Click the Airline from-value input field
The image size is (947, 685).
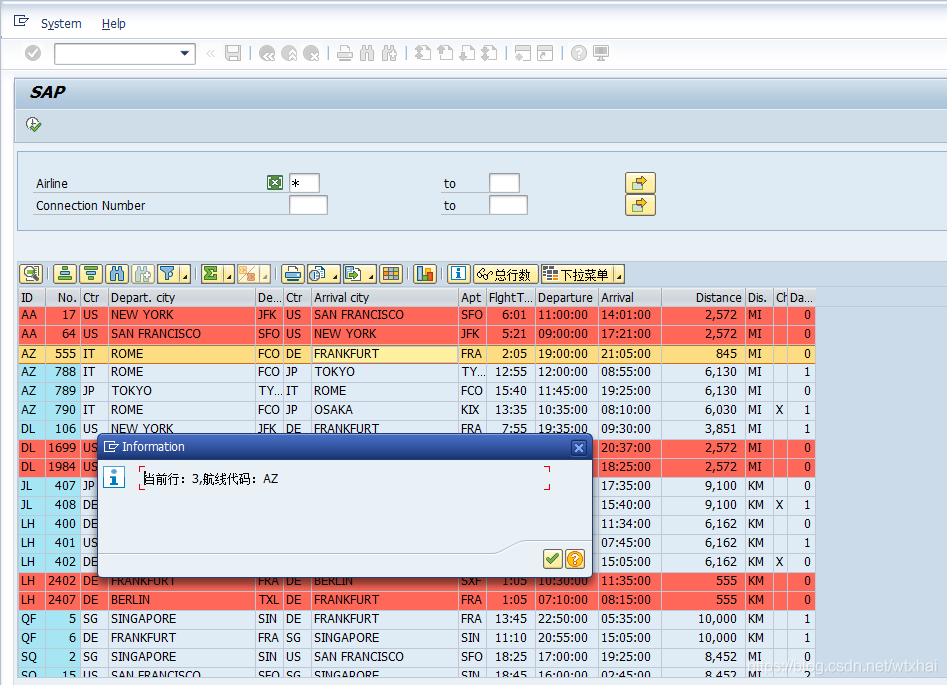pyautogui.click(x=304, y=183)
